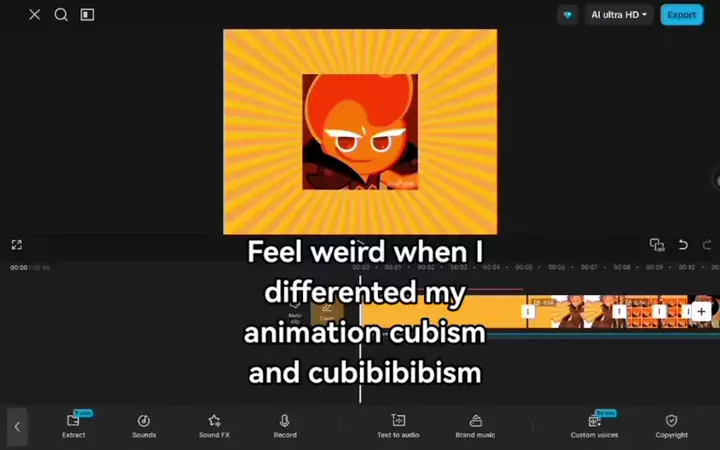Undo the last edit
This screenshot has height=450, width=720.
683,245
